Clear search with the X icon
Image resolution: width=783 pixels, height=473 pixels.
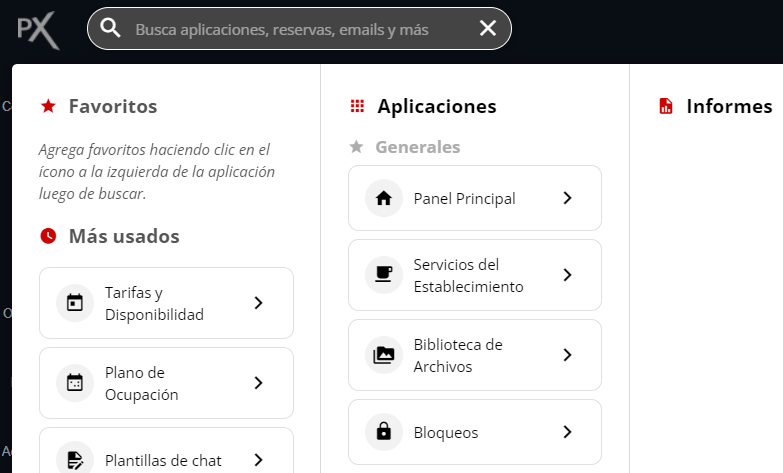coord(488,28)
